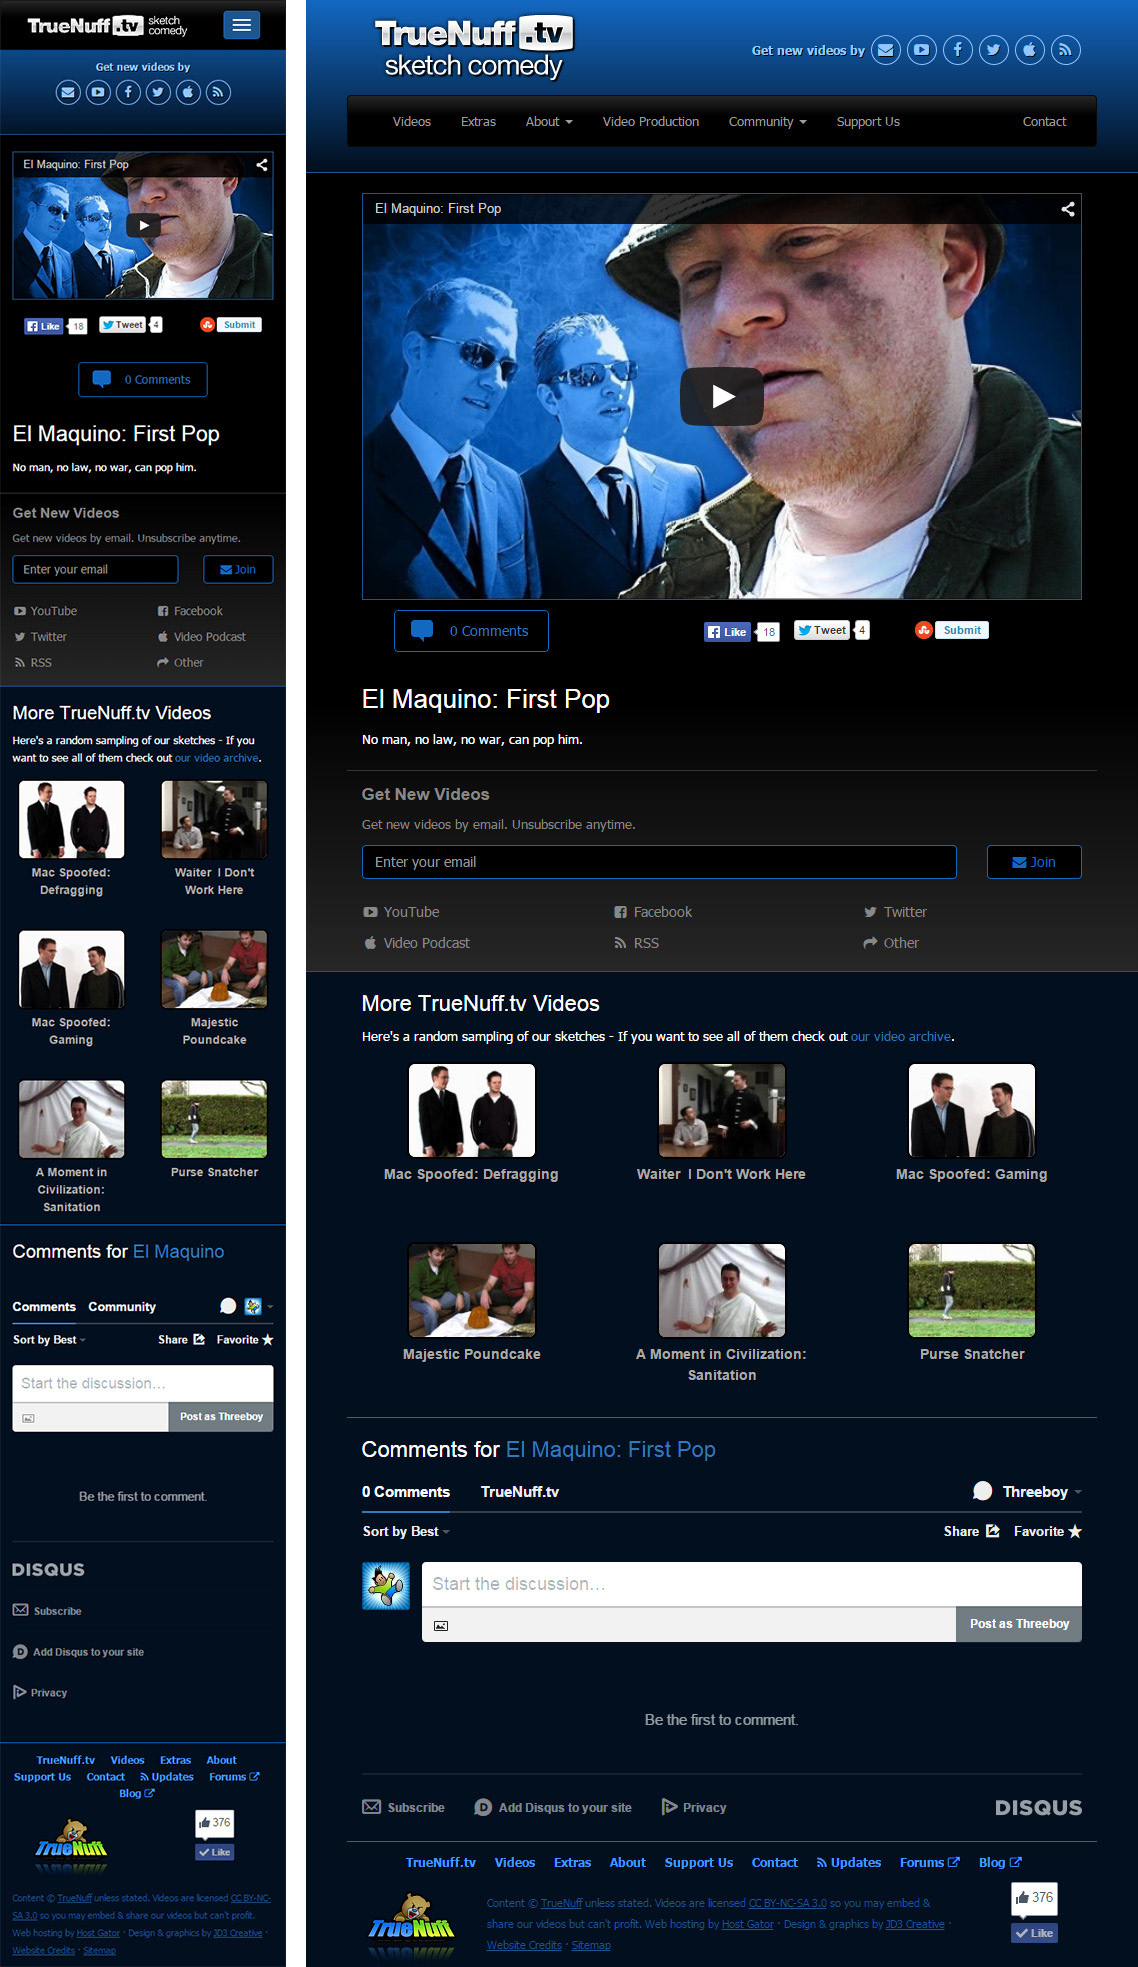Click the Join button in mobile view

[x=238, y=569]
